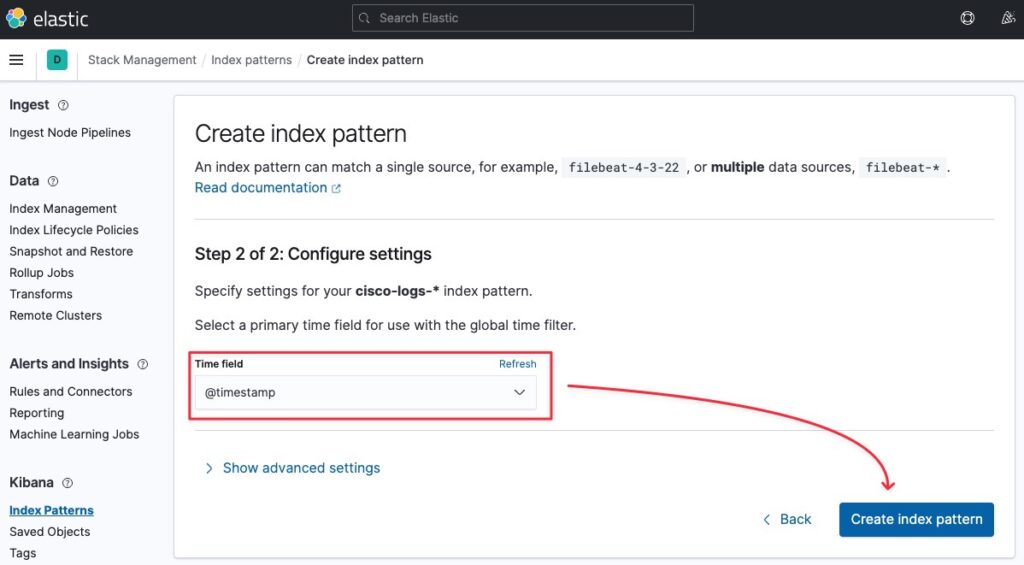
Task: Click the cisco-logs-* pattern name
Action: (397, 291)
